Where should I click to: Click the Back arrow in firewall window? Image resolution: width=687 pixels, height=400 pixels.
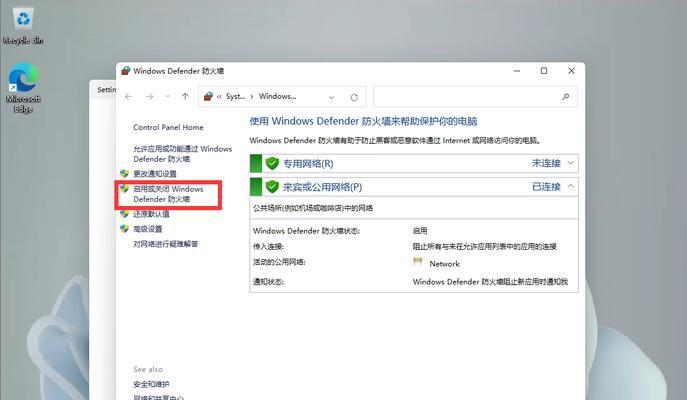pos(128,96)
